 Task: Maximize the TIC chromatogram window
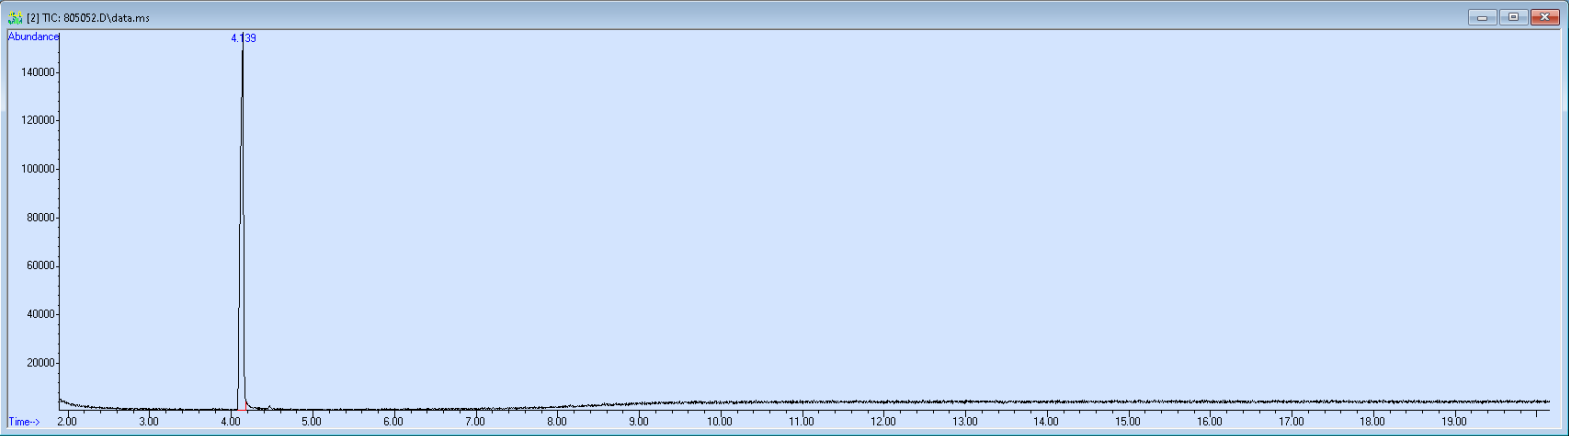(1513, 17)
